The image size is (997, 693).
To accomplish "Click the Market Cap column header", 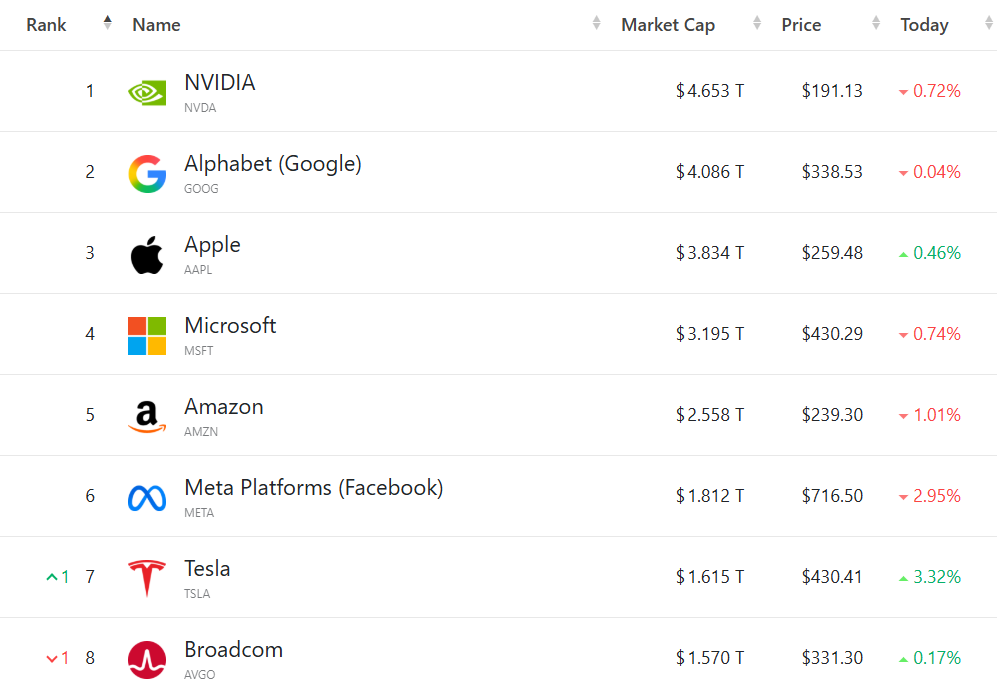I will coord(668,25).
